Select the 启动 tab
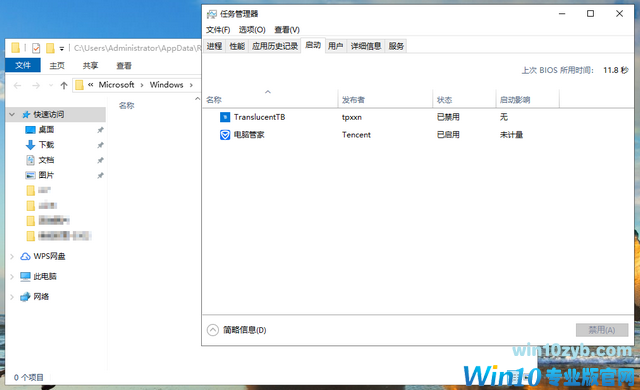The height and width of the screenshot is (390, 640). coord(313,45)
